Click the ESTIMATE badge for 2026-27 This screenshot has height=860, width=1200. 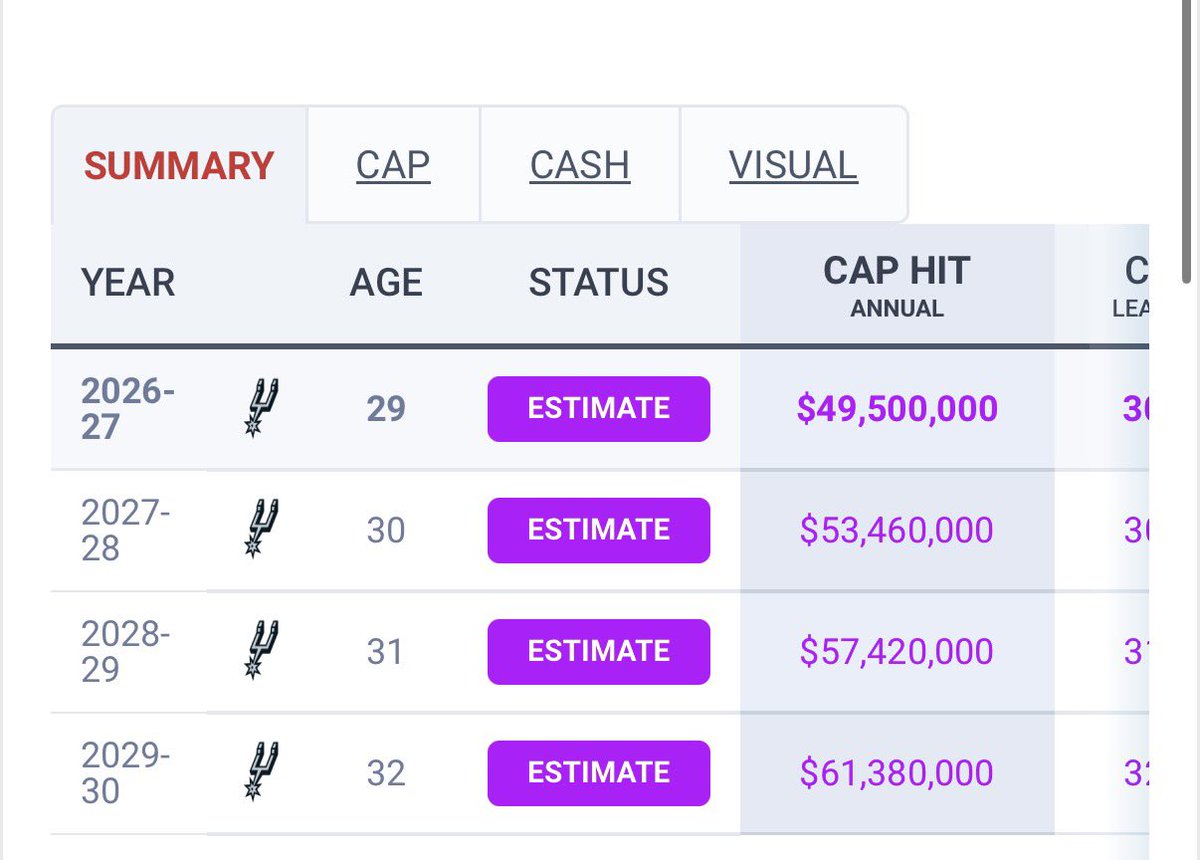pyautogui.click(x=599, y=408)
